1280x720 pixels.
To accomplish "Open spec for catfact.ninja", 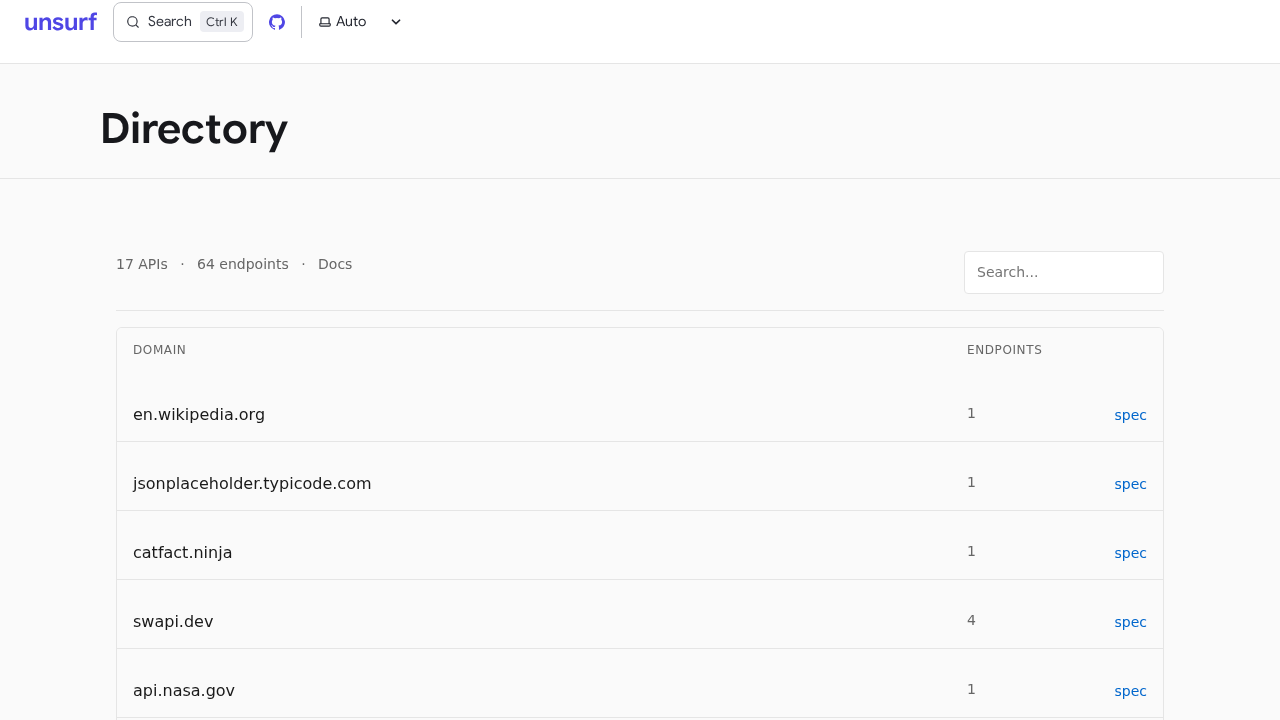I will [1130, 553].
